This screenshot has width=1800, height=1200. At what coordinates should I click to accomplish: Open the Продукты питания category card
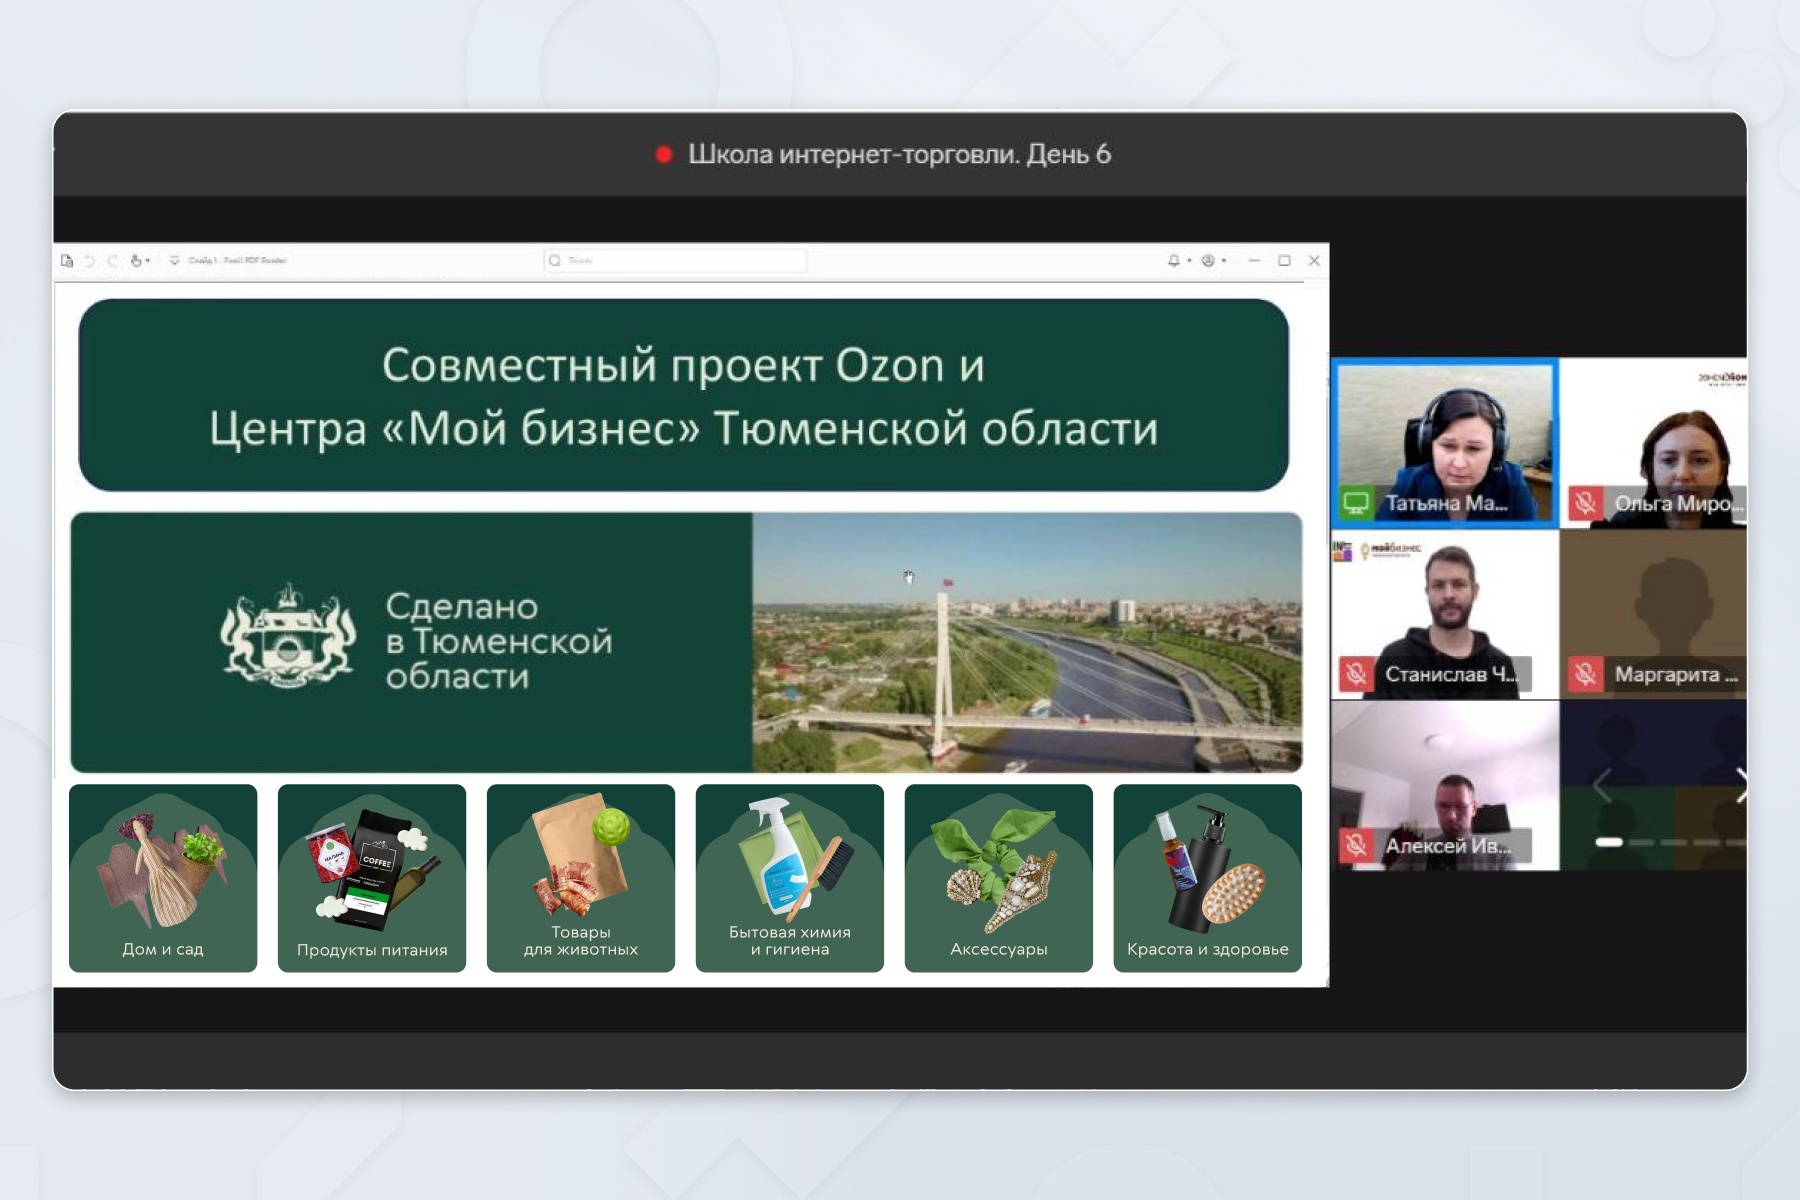[372, 878]
